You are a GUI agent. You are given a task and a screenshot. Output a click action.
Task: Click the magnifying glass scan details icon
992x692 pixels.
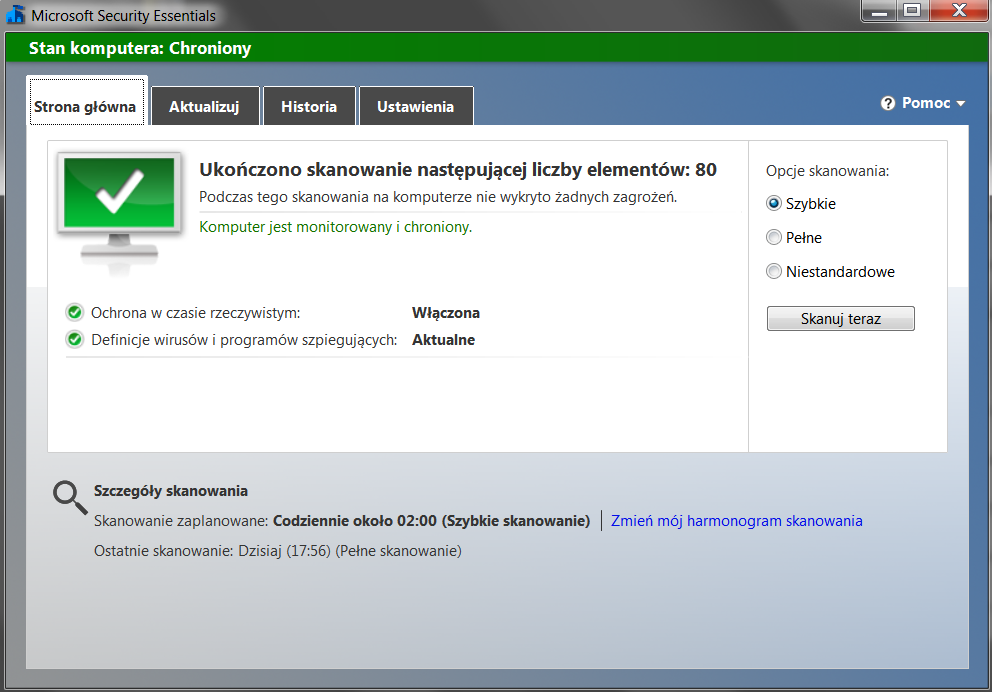pyautogui.click(x=70, y=498)
